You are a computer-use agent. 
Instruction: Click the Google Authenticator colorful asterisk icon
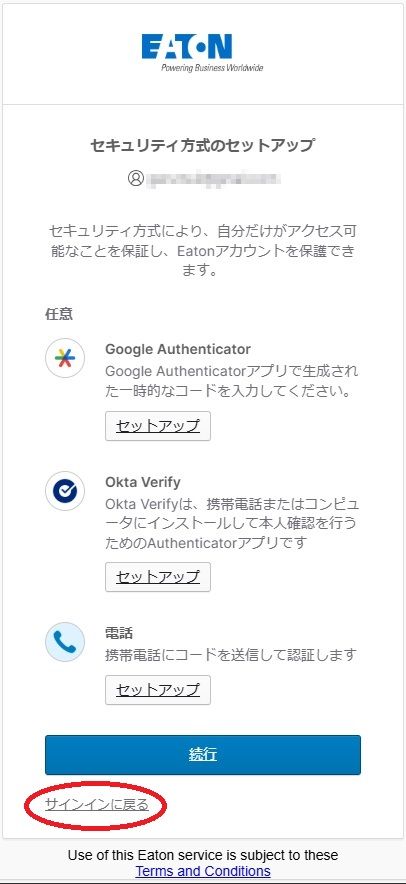tap(65, 359)
